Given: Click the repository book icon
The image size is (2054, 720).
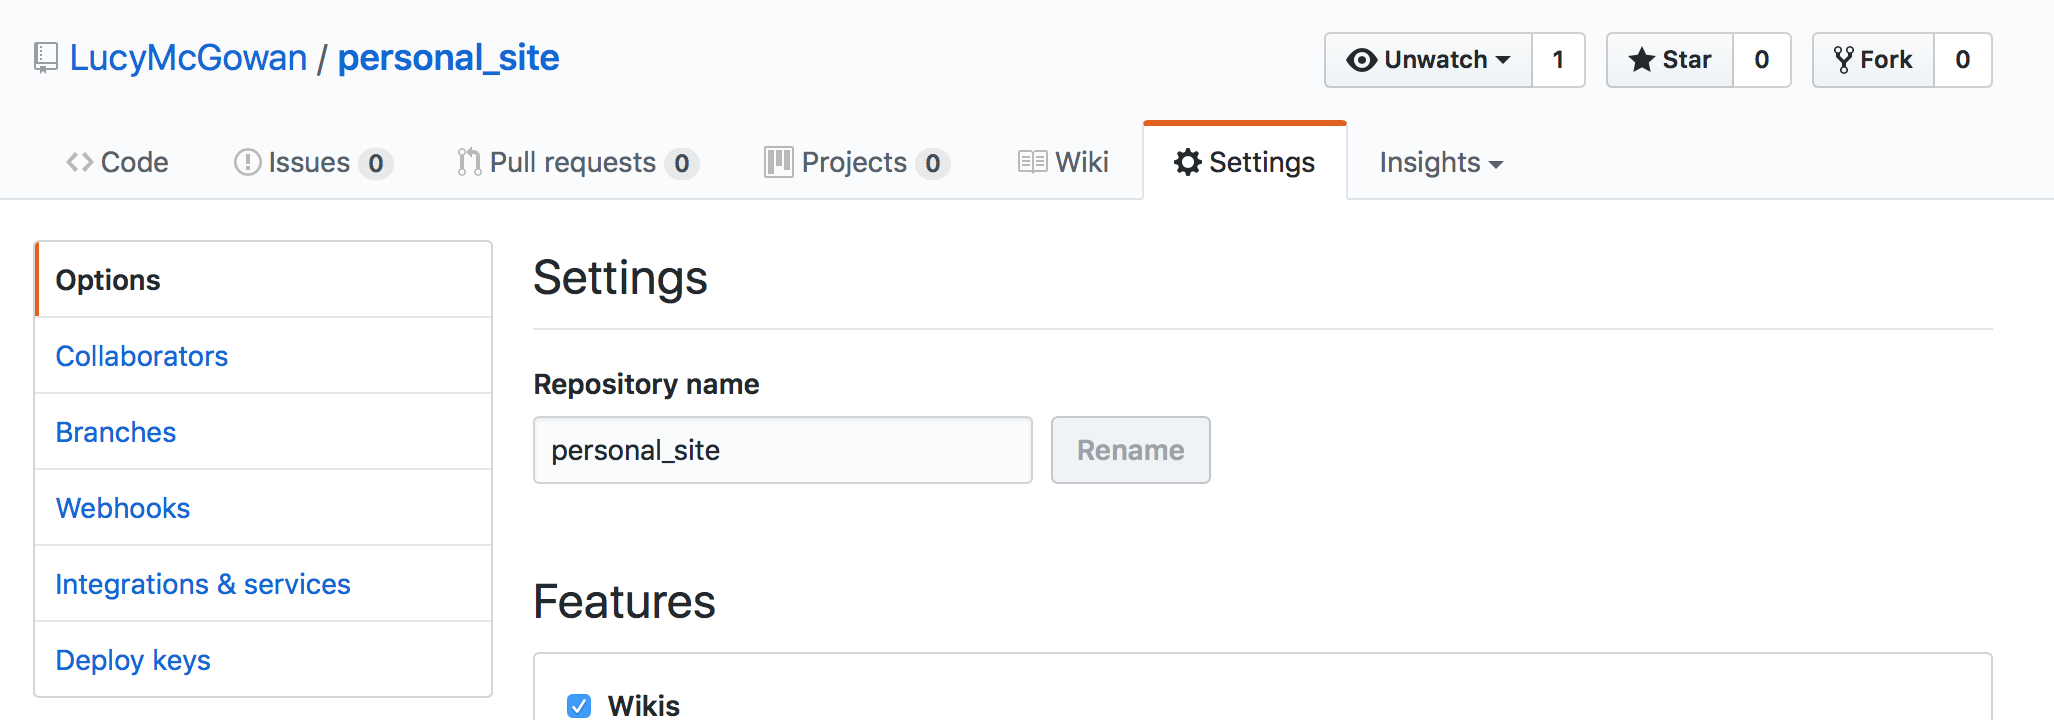Looking at the screenshot, I should (x=45, y=58).
